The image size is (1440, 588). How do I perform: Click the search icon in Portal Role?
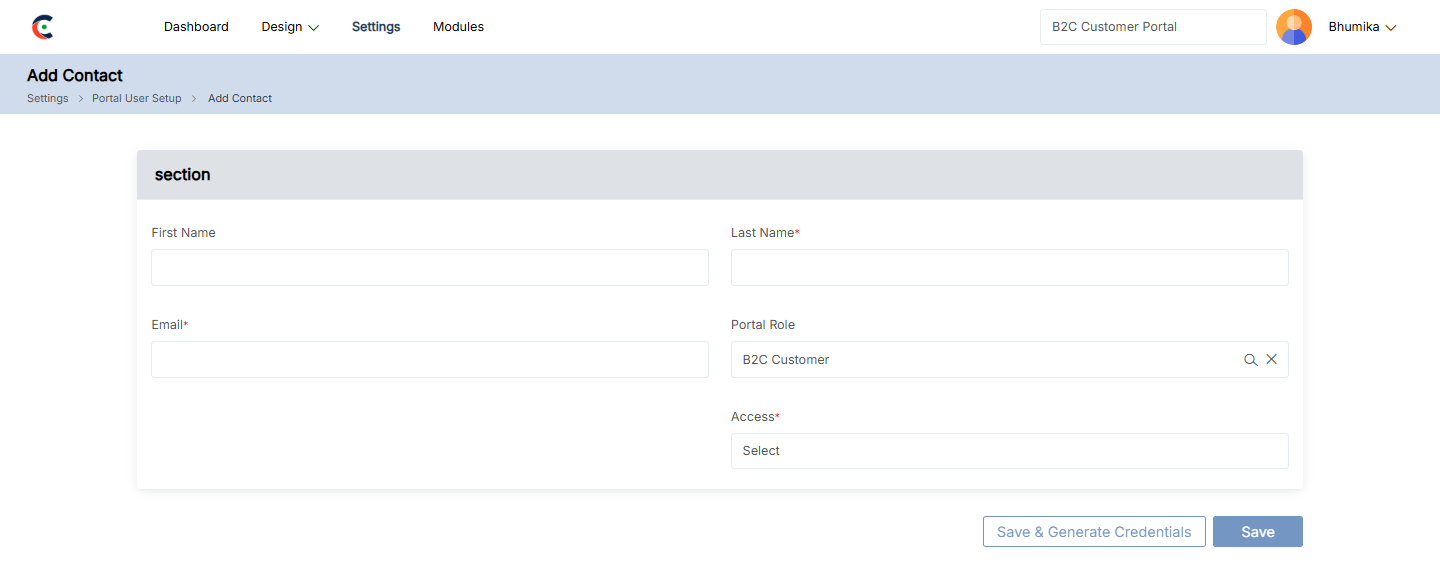(1250, 360)
